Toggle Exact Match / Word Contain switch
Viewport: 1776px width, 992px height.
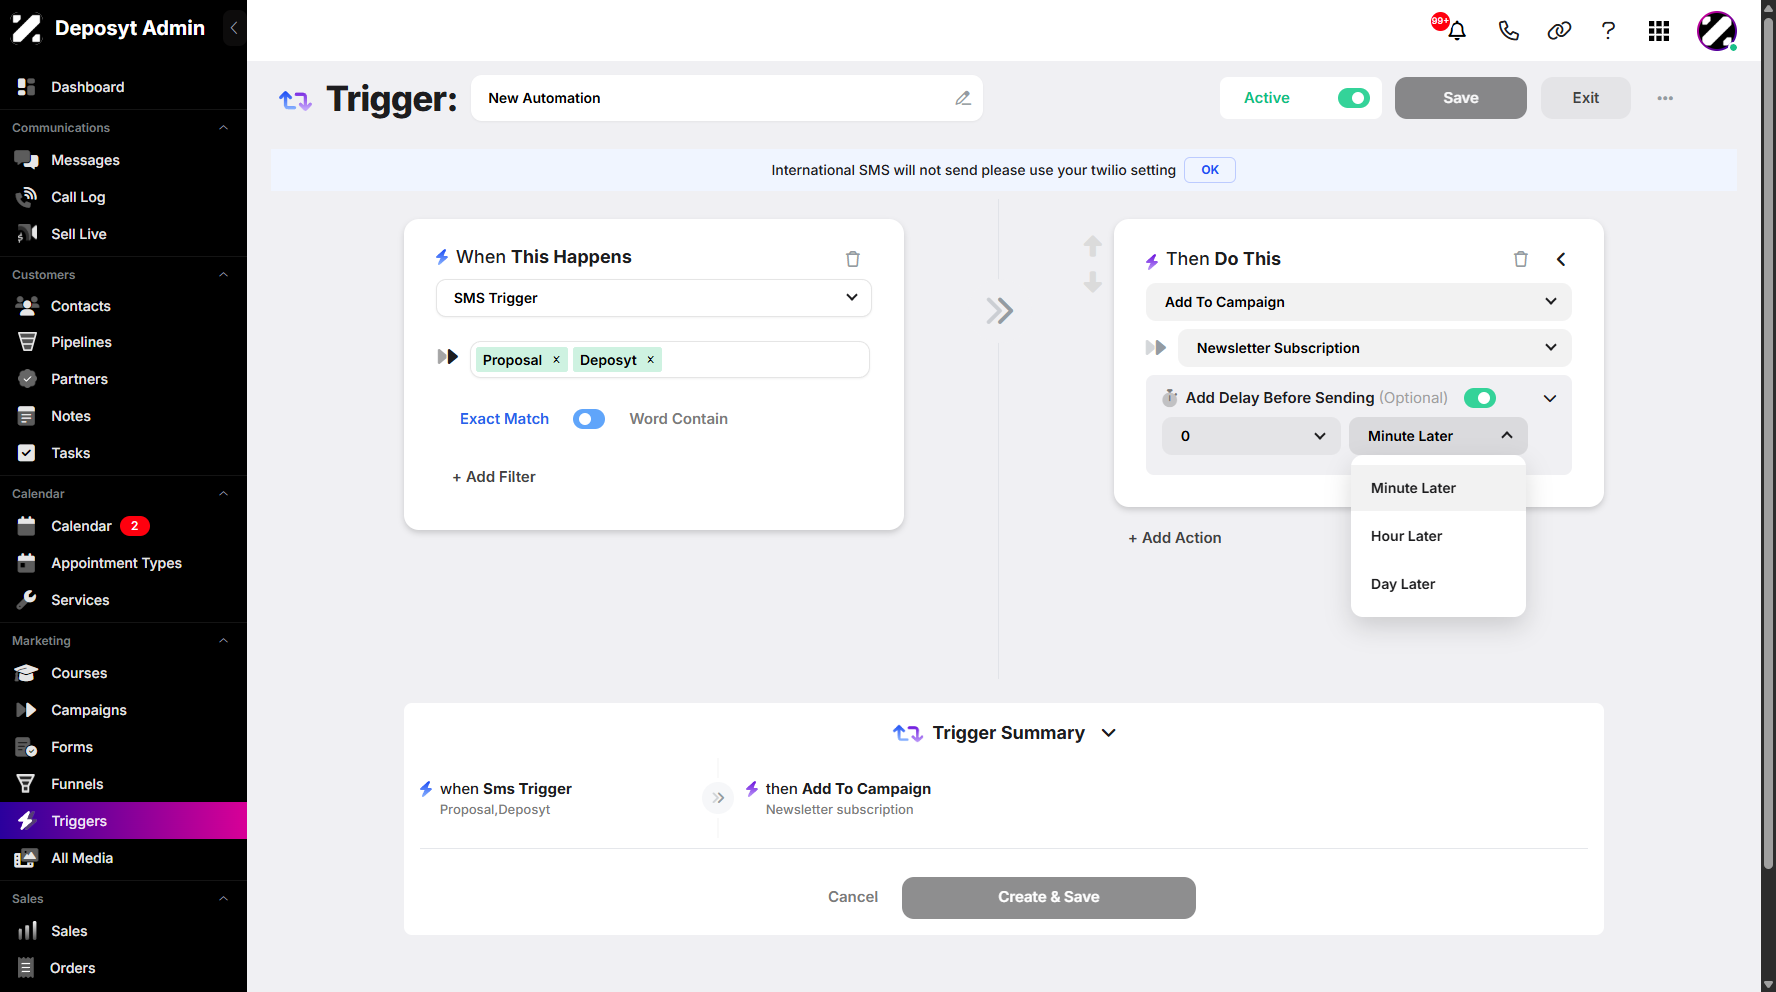(589, 419)
